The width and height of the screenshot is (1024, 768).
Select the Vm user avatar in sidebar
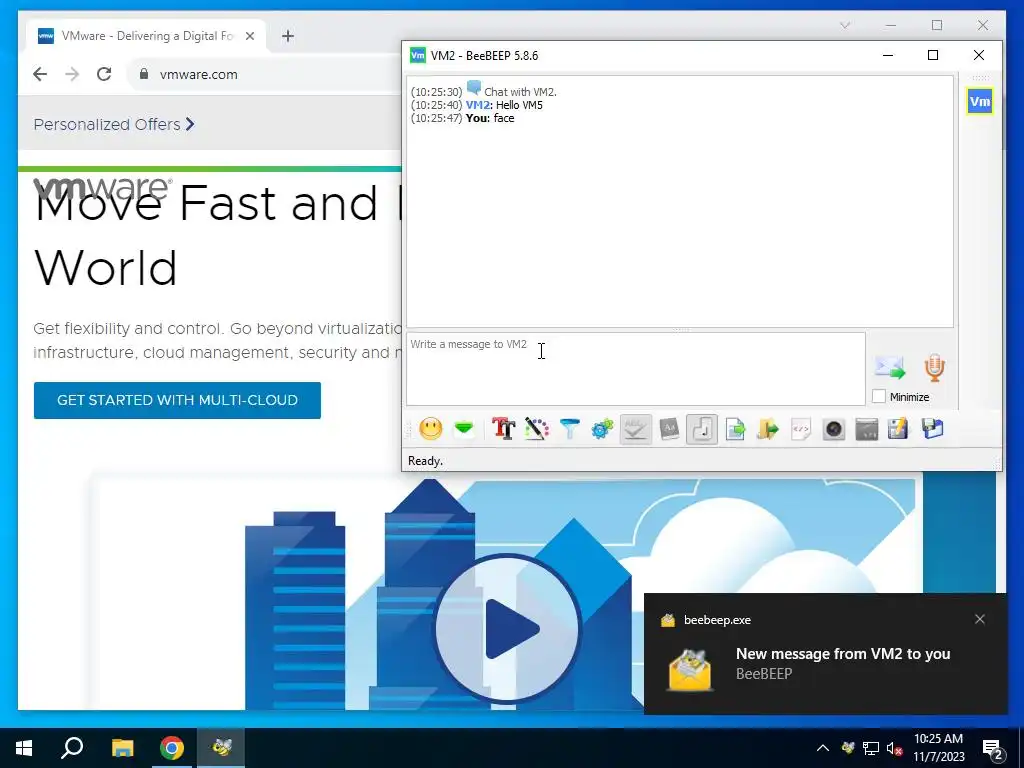(980, 101)
